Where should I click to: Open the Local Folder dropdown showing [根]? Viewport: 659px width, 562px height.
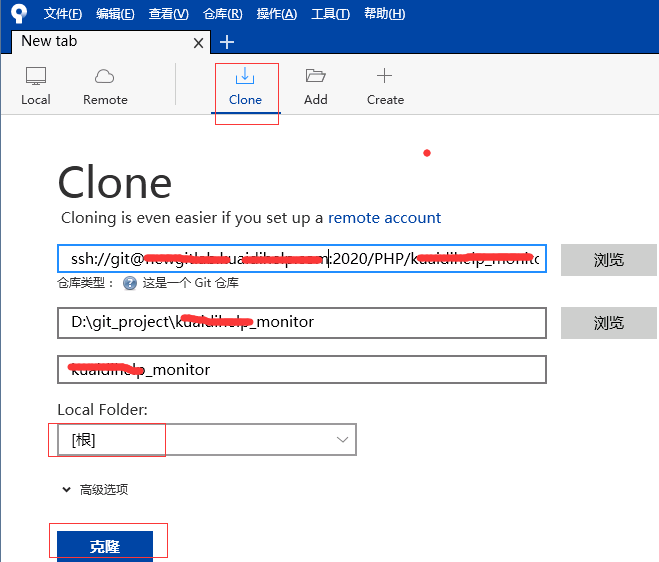point(207,440)
